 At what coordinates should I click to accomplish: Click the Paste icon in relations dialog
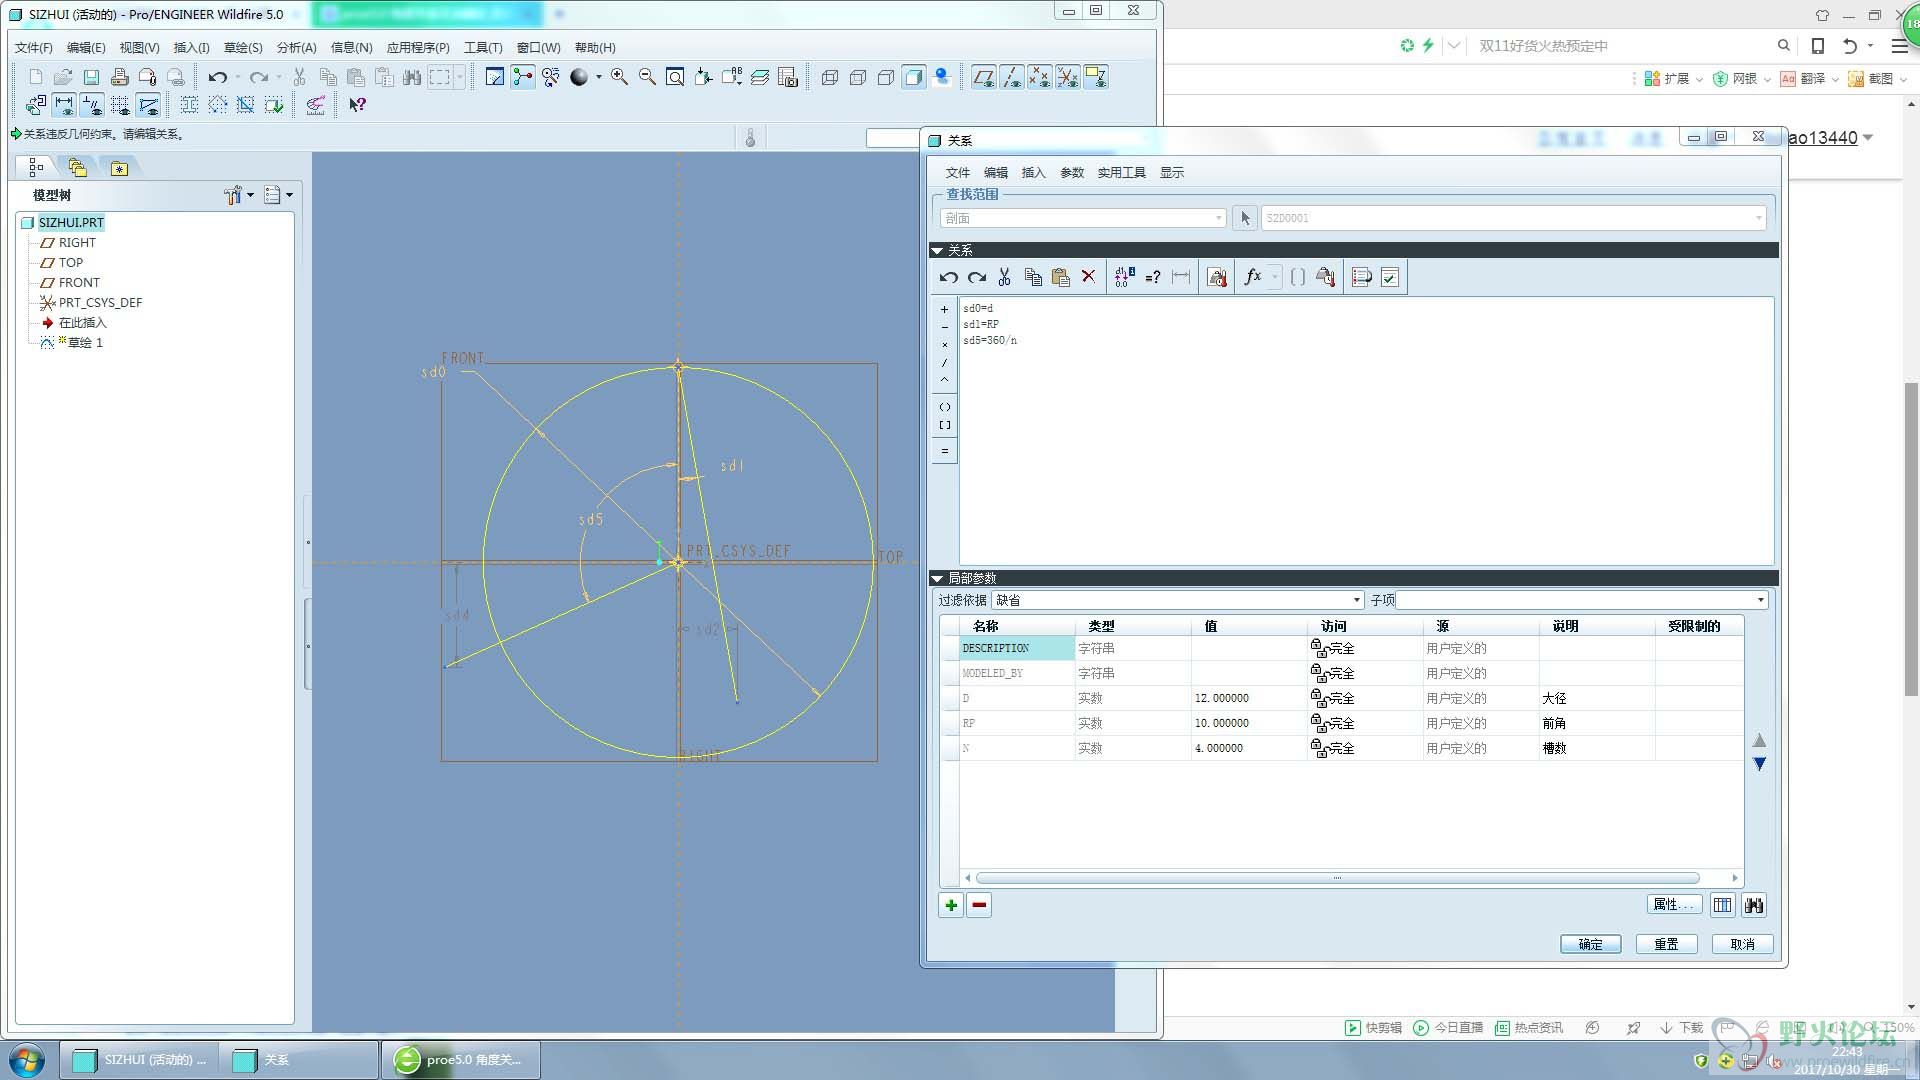pyautogui.click(x=1061, y=277)
